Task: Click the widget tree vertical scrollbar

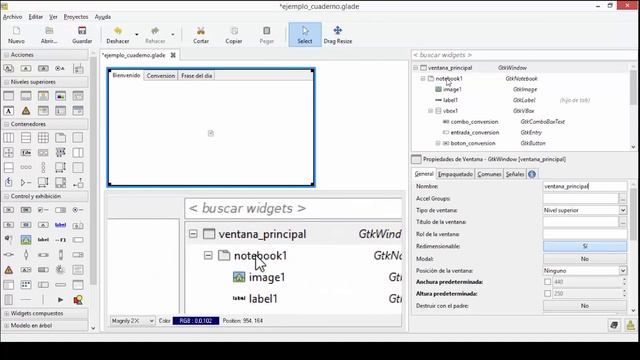Action: coord(633,88)
